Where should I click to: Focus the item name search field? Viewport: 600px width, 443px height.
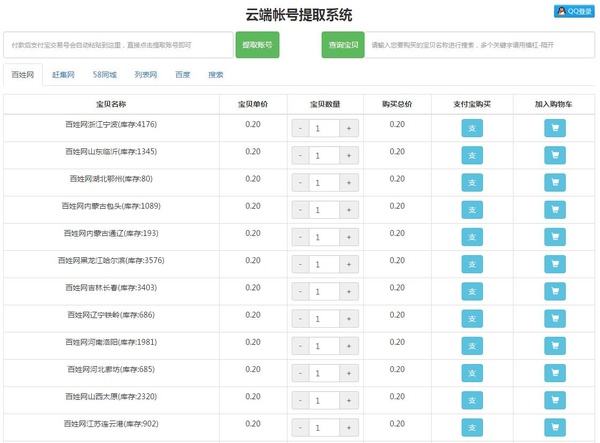click(480, 45)
